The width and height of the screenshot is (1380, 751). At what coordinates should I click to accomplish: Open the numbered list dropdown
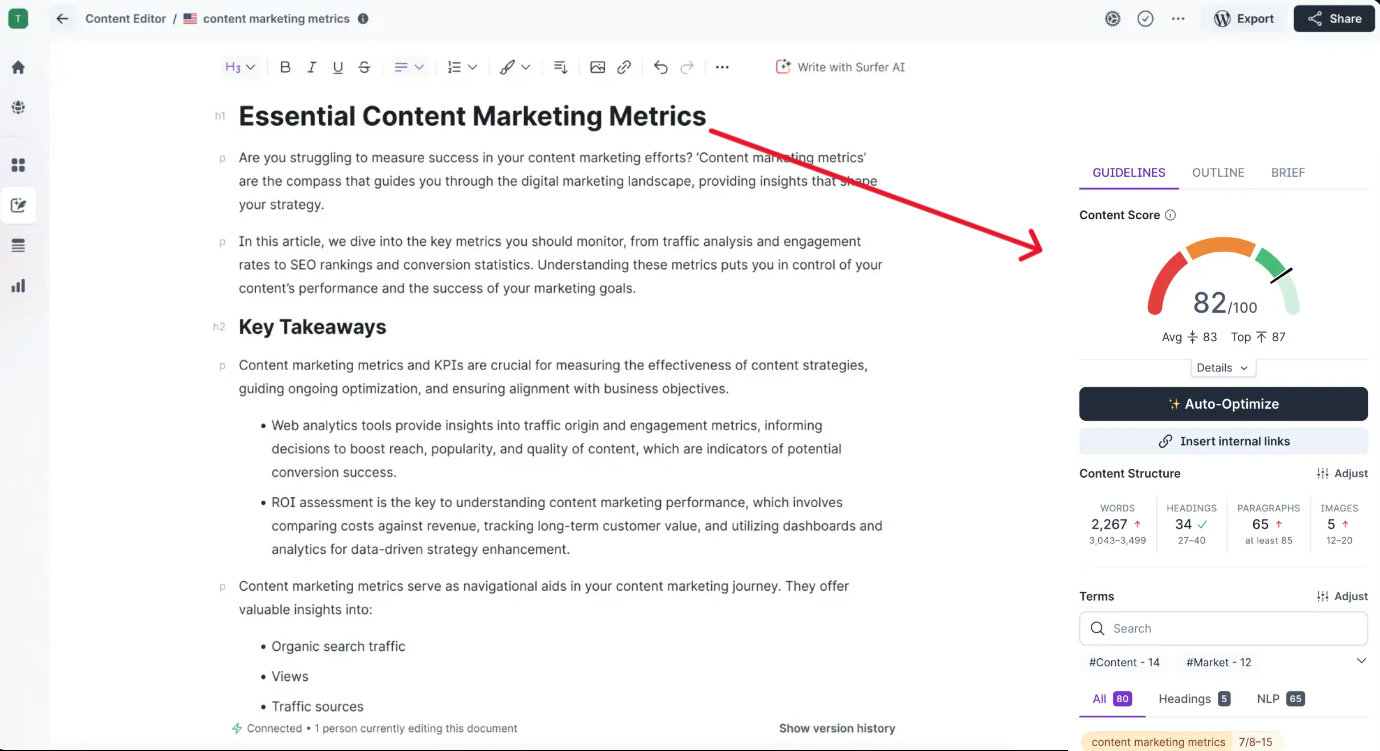point(462,67)
